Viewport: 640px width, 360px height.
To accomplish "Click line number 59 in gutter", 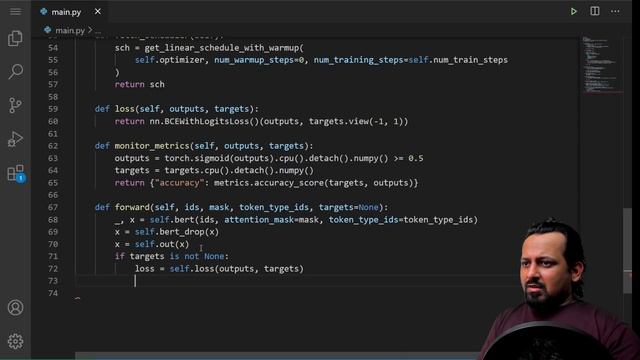I will [53, 109].
